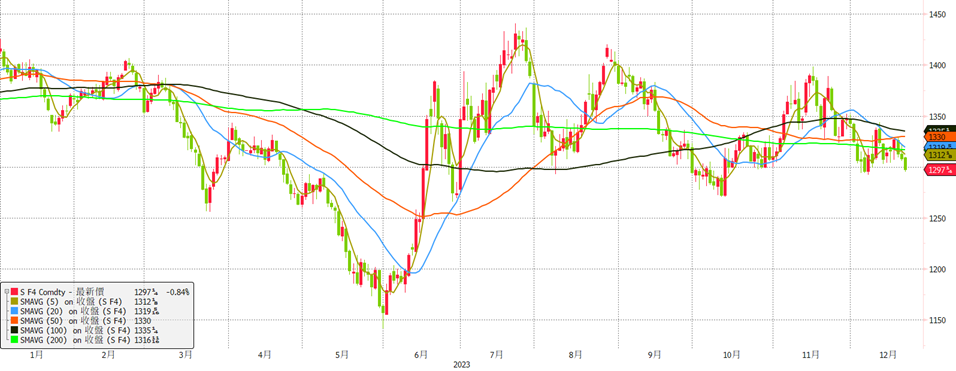Click the -0.84% change value in legend

(177, 292)
